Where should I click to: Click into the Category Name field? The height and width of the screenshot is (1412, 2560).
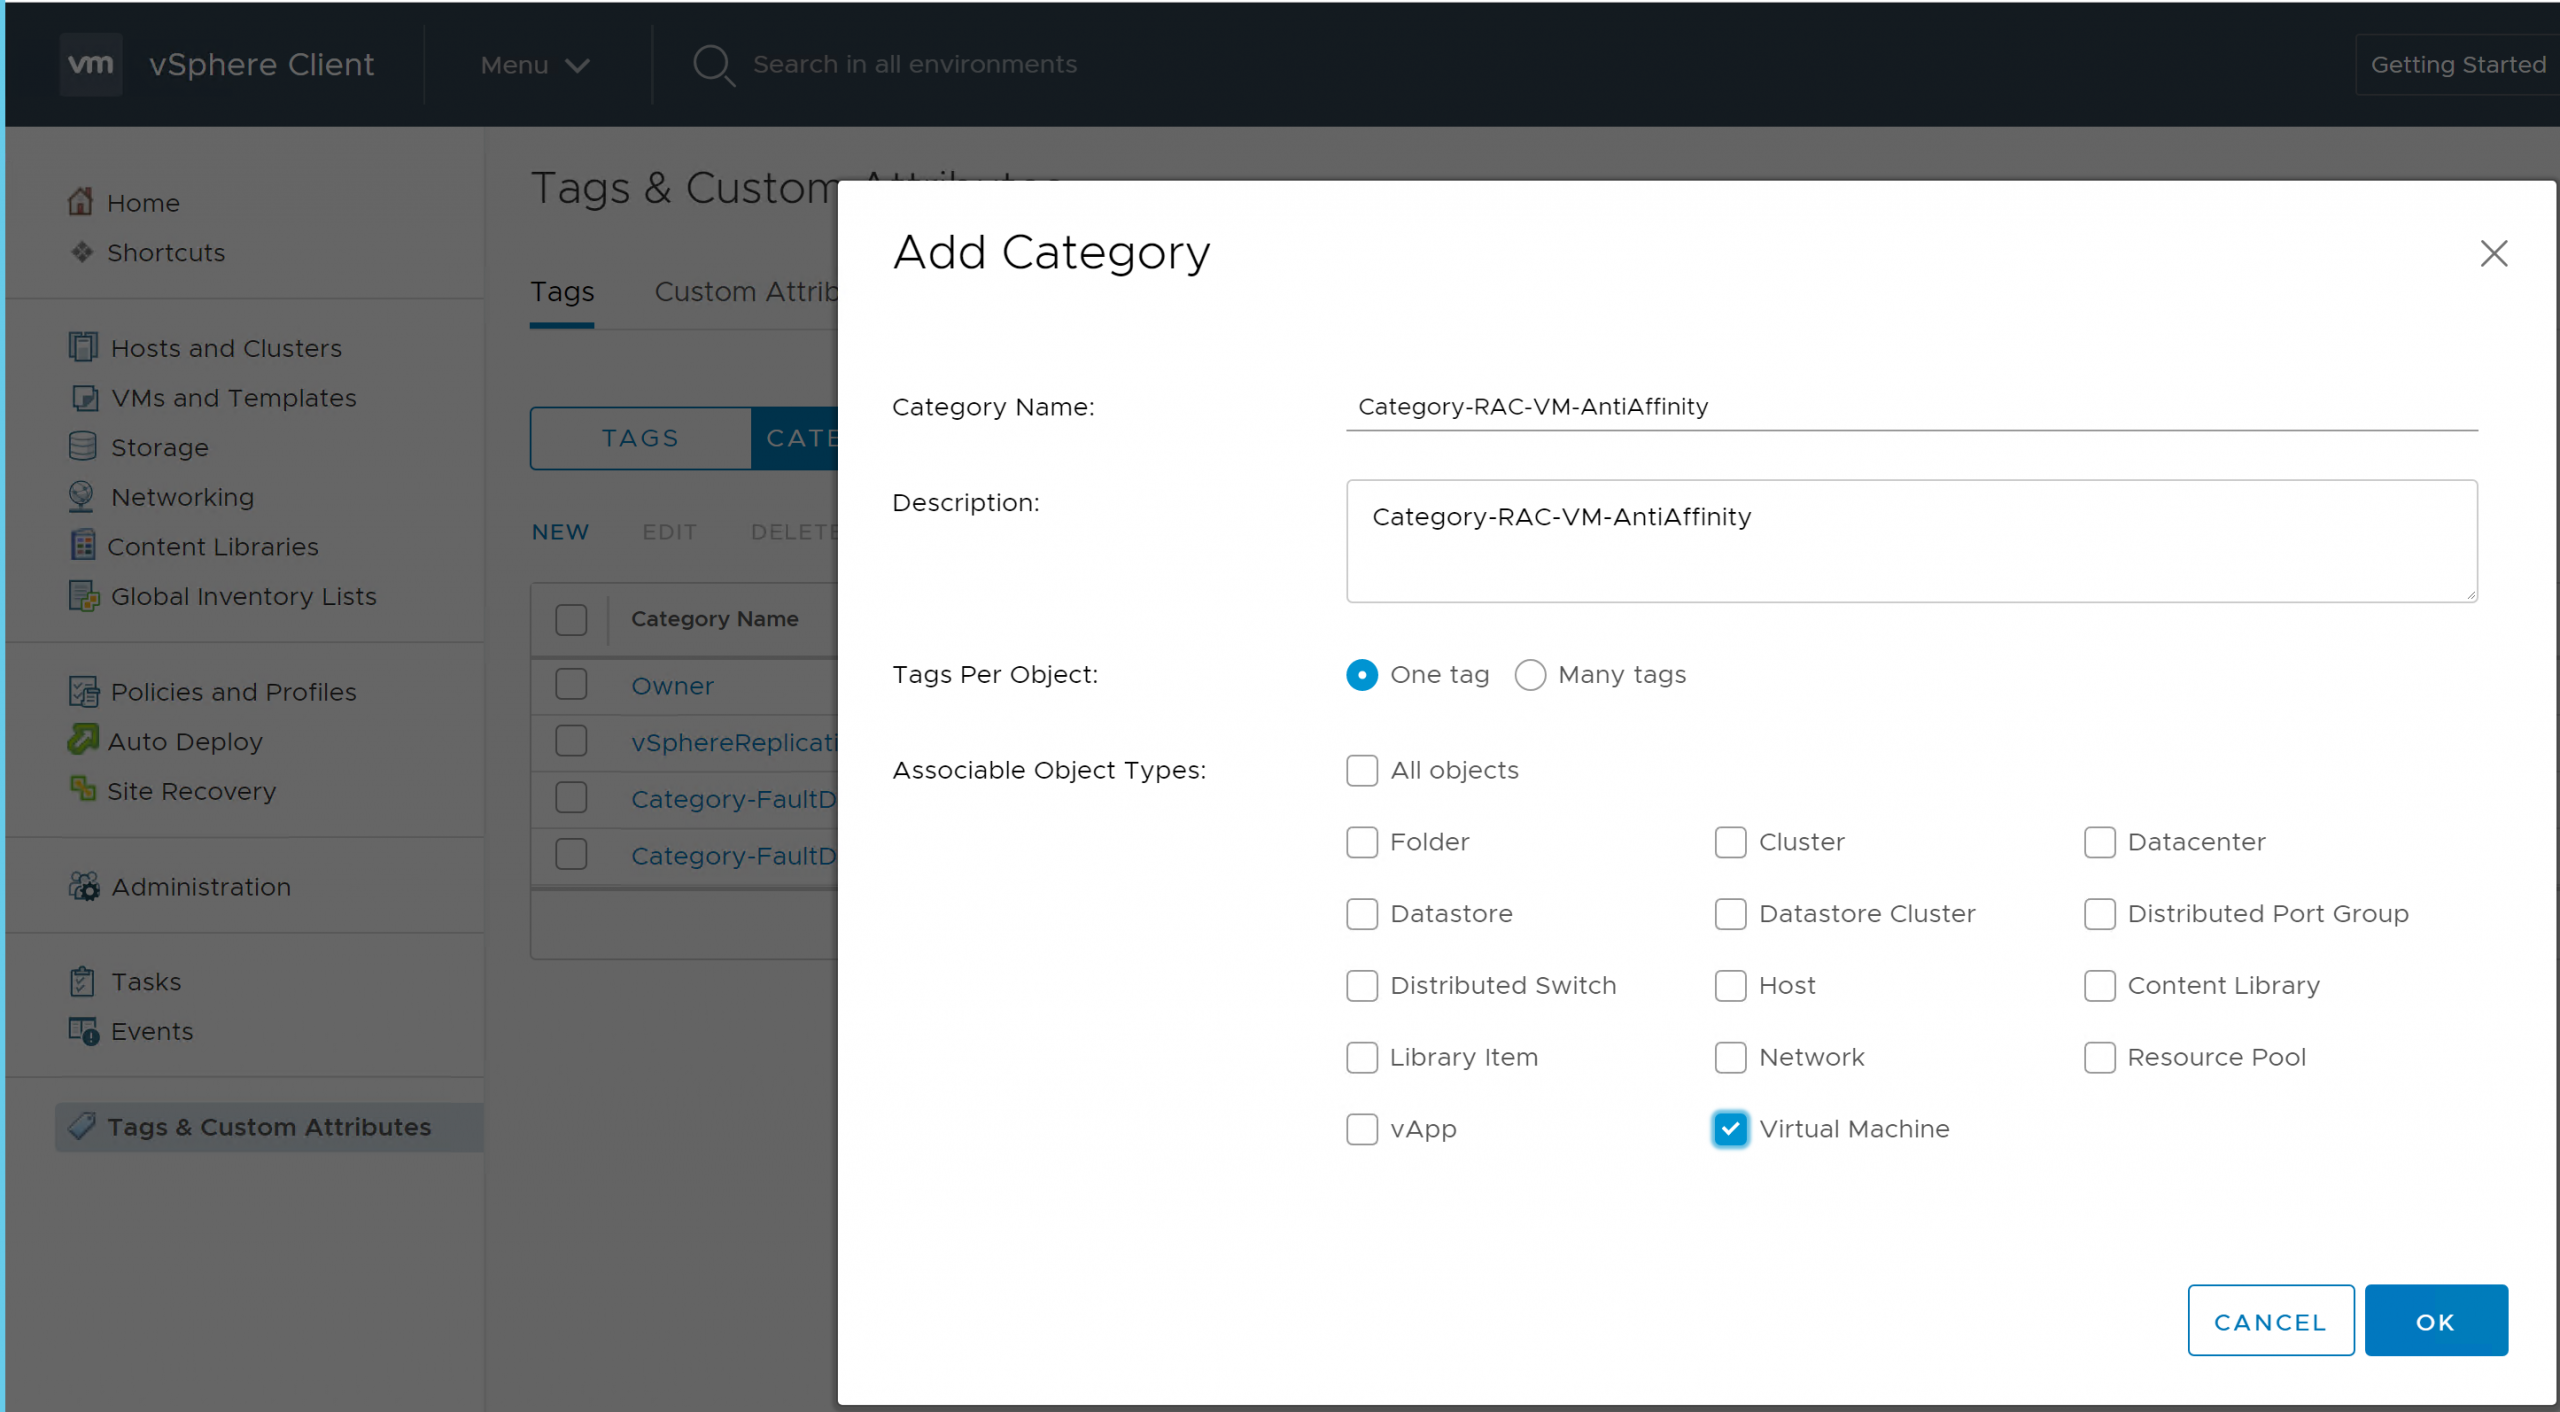coord(1910,407)
